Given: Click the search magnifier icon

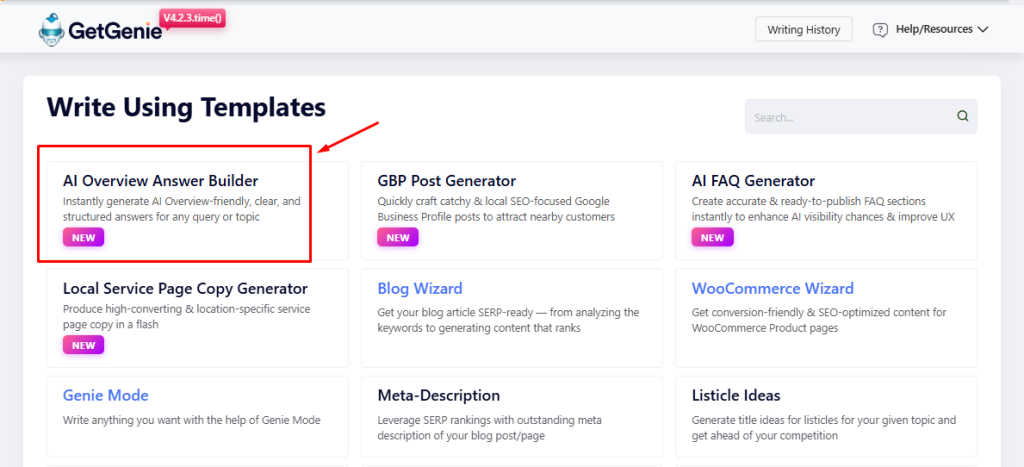Looking at the screenshot, I should (x=963, y=116).
